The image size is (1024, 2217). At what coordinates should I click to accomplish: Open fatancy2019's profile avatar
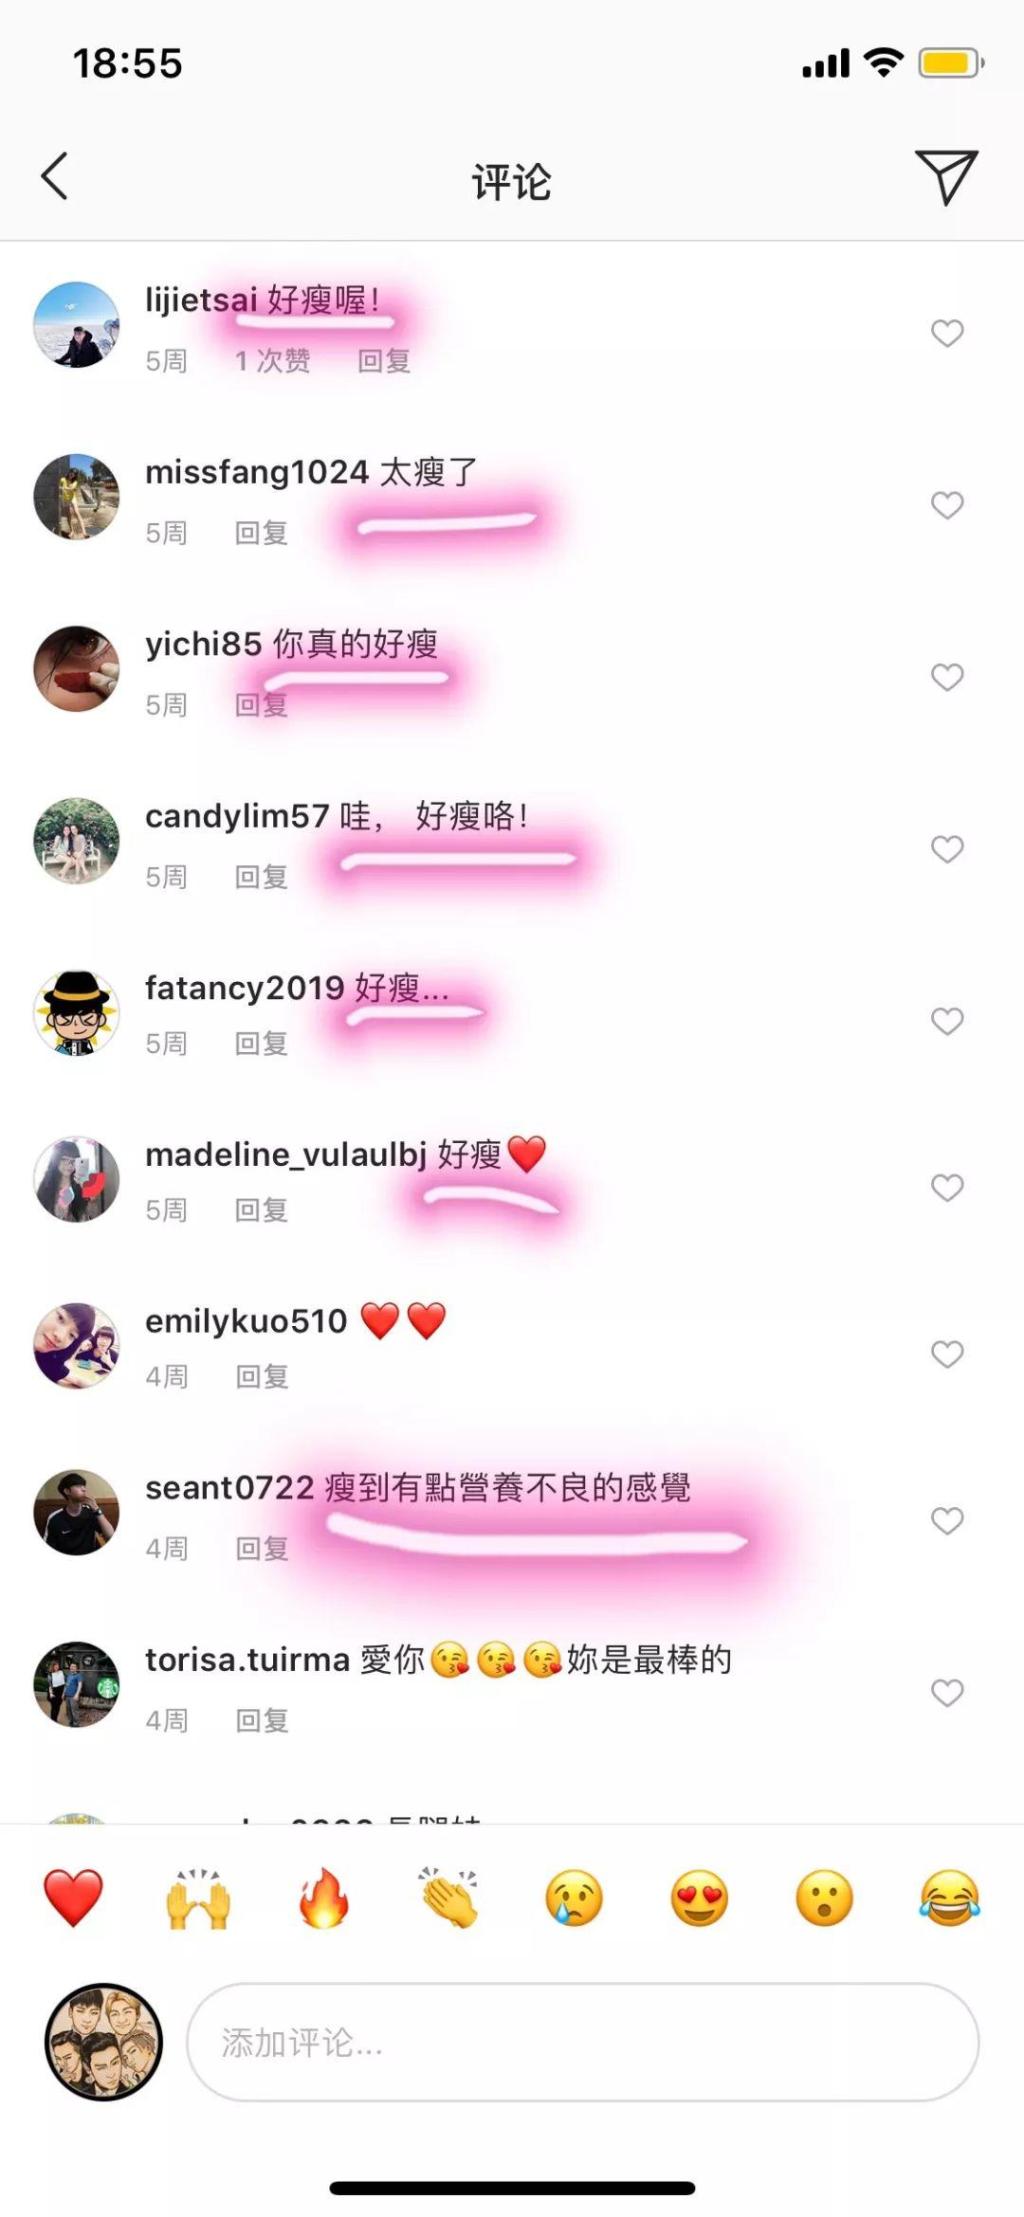76,1012
